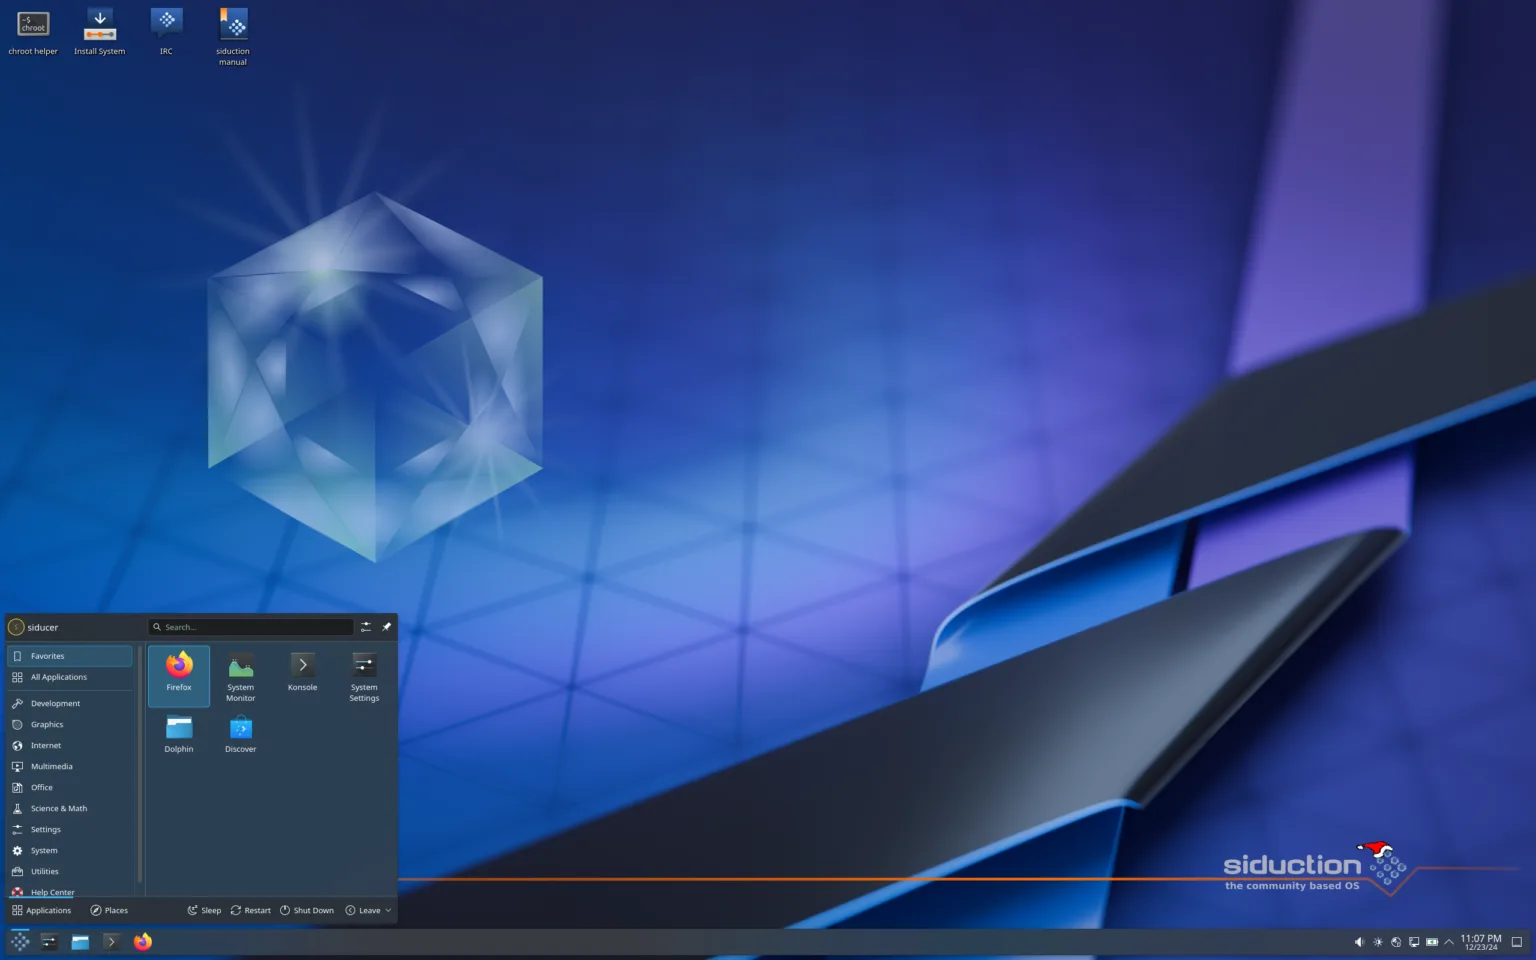Toggle the application launcher button in taskbar

pyautogui.click(x=20, y=942)
